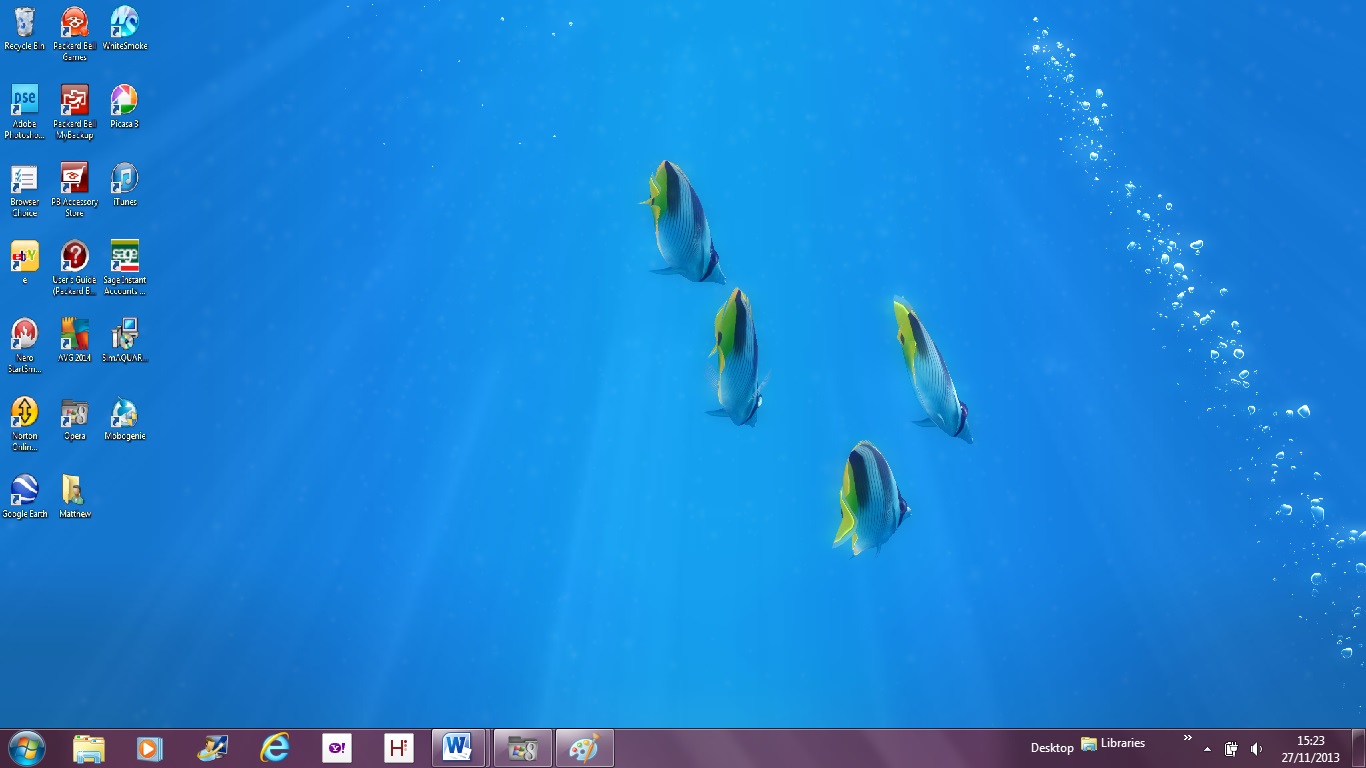1366x768 pixels.
Task: Expand the Desktop toolbar overflow chevron
Action: pos(1187,738)
